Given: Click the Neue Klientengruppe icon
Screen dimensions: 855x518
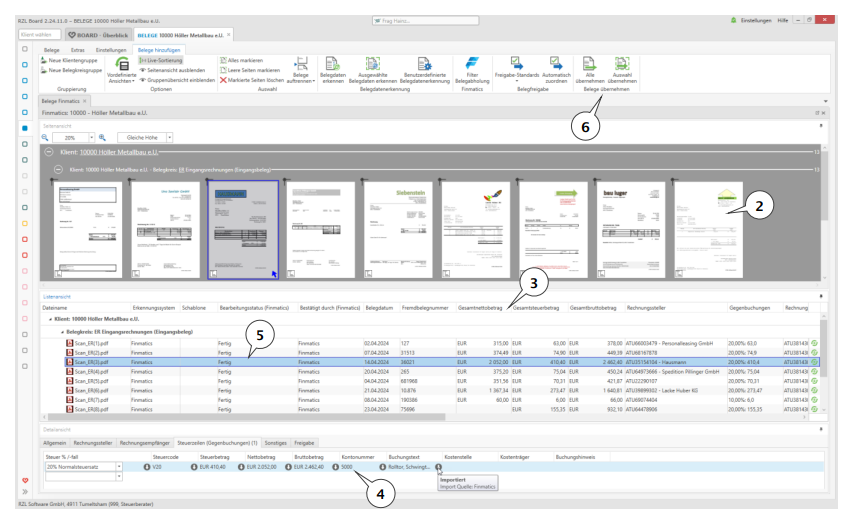Looking at the screenshot, I should 44,61.
